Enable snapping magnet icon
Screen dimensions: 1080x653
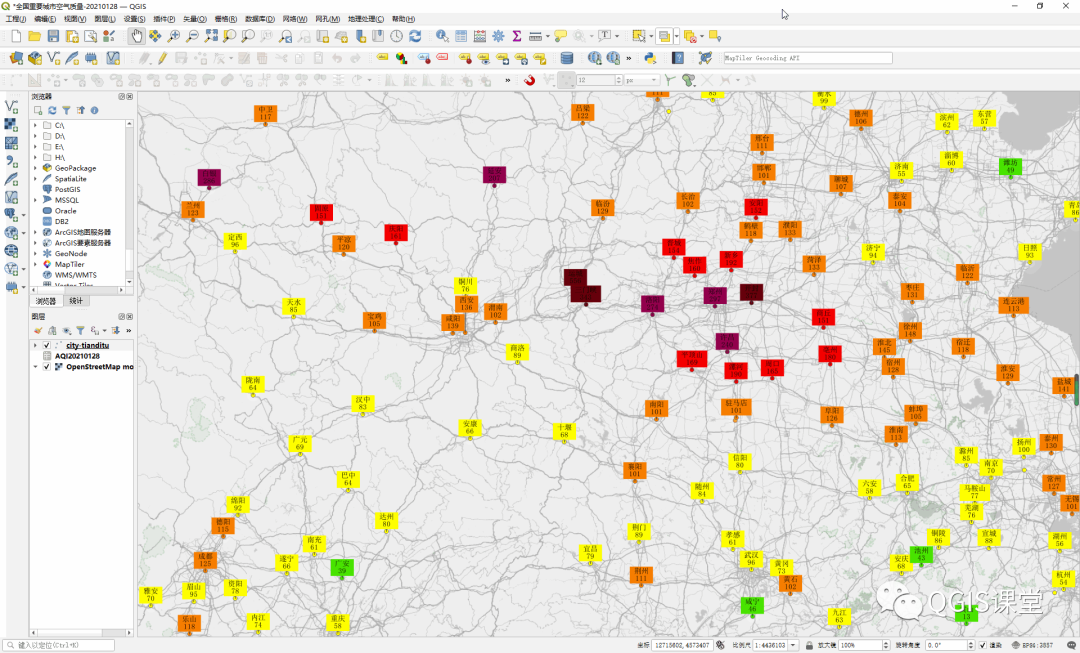click(529, 81)
